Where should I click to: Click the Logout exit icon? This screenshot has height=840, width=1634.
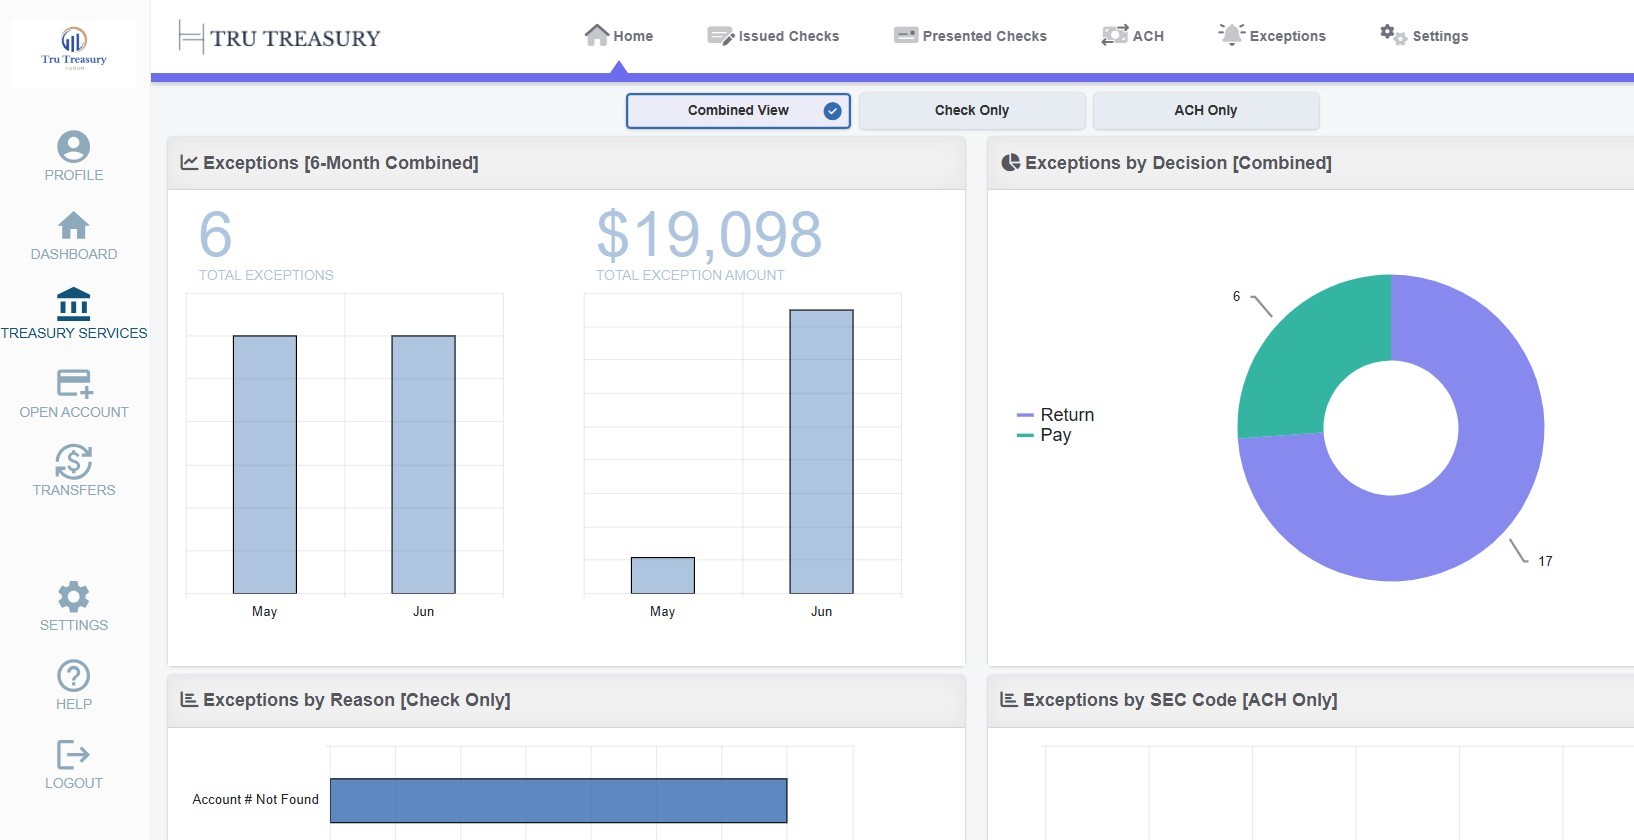point(74,755)
